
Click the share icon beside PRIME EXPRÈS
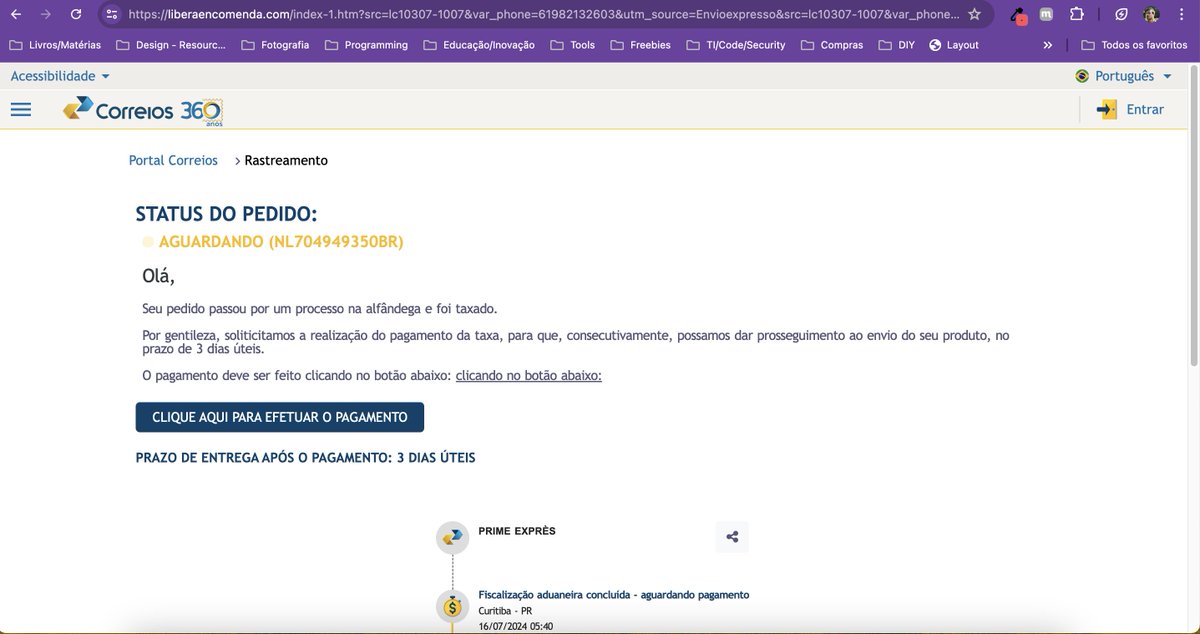click(x=732, y=537)
